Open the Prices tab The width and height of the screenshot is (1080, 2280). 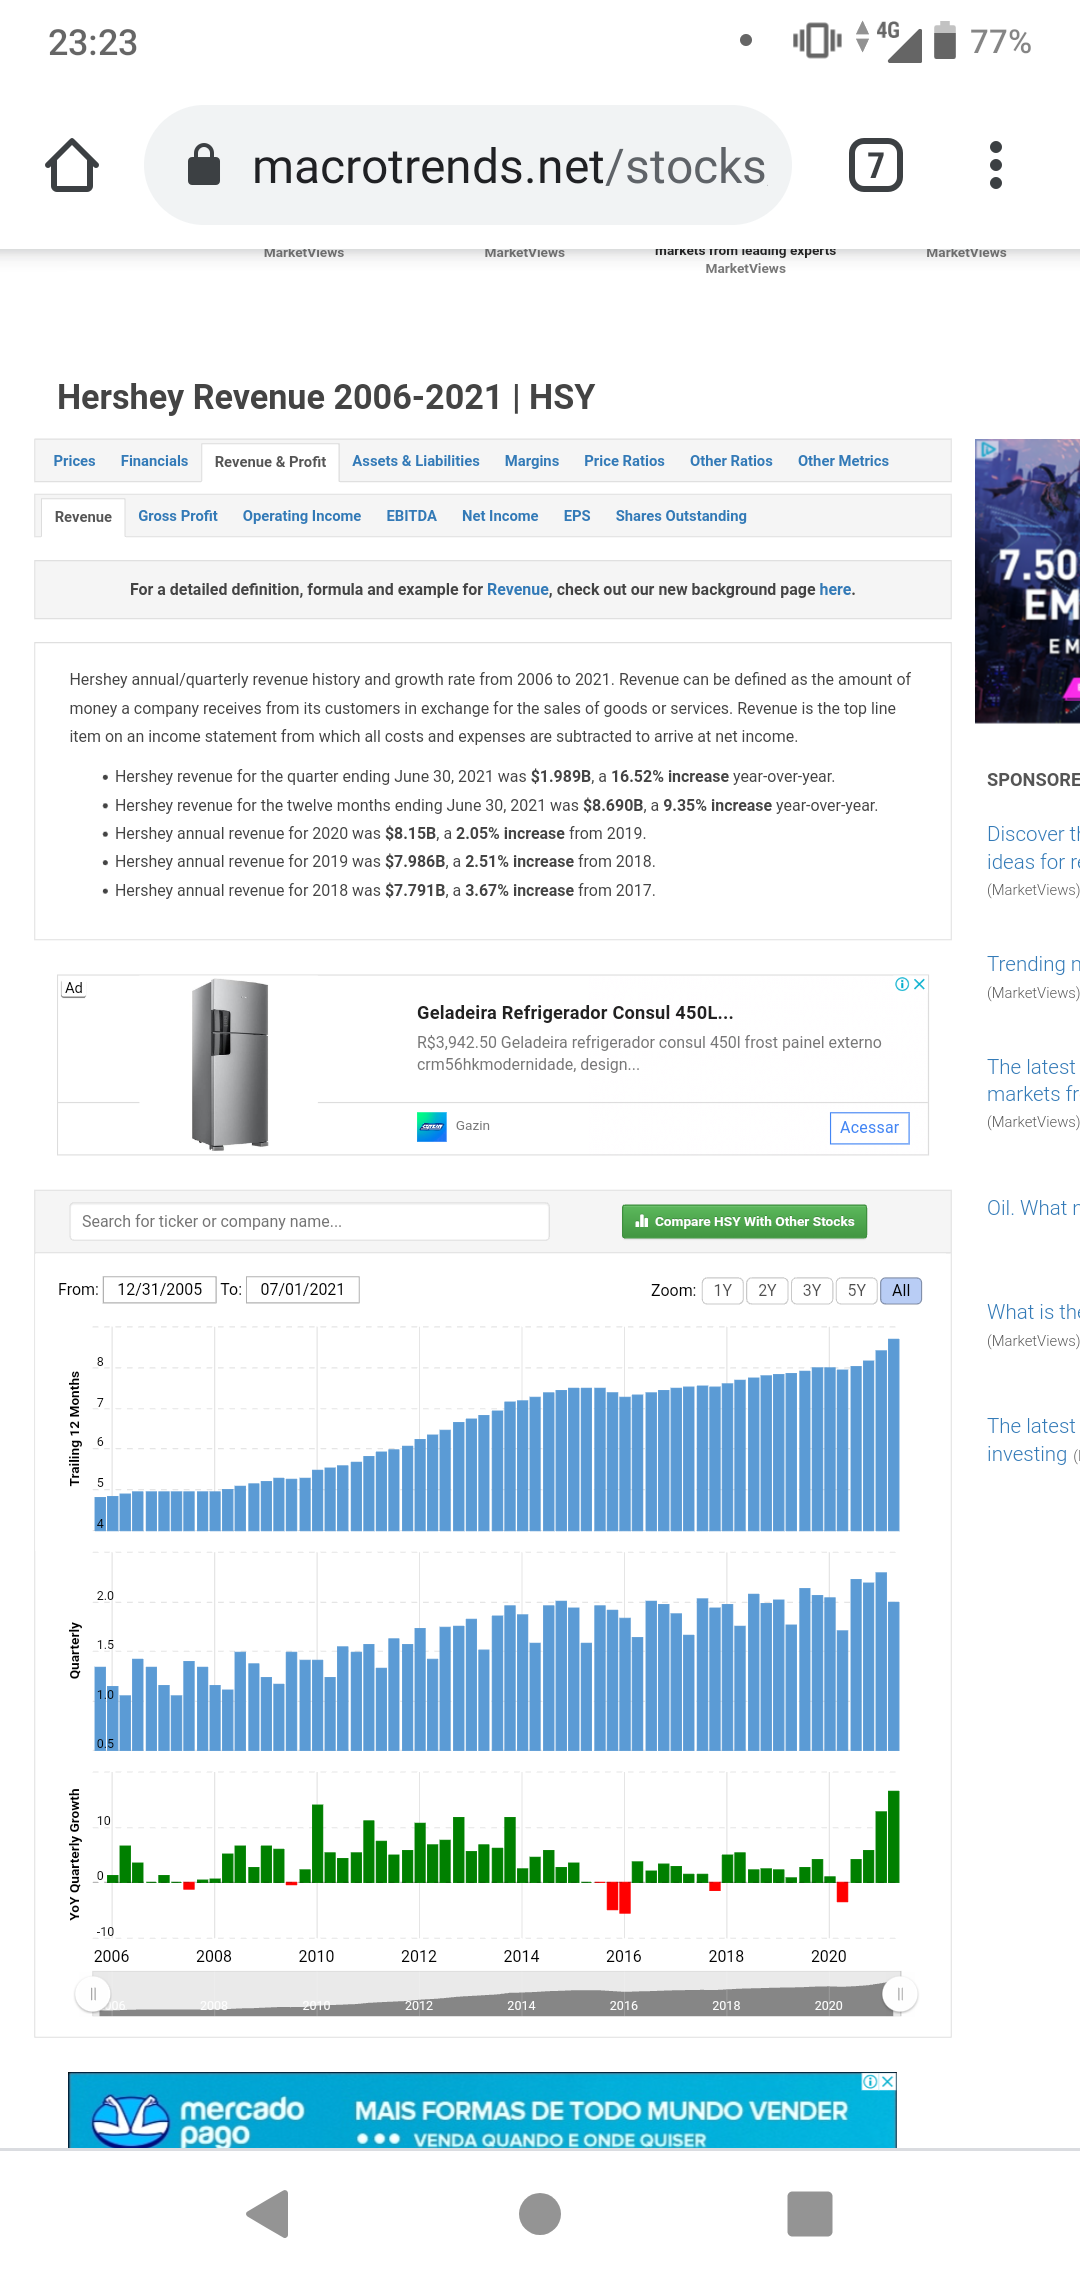pos(74,461)
